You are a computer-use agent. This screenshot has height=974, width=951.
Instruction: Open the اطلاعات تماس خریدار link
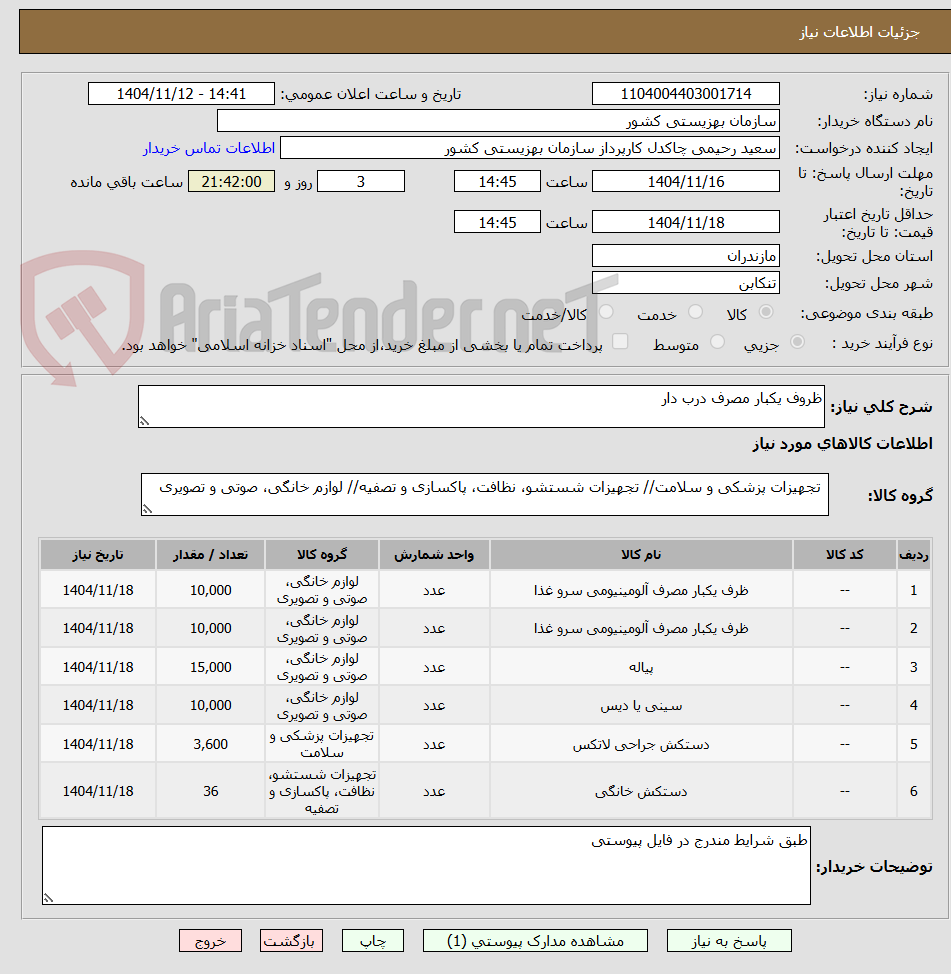tap(209, 148)
